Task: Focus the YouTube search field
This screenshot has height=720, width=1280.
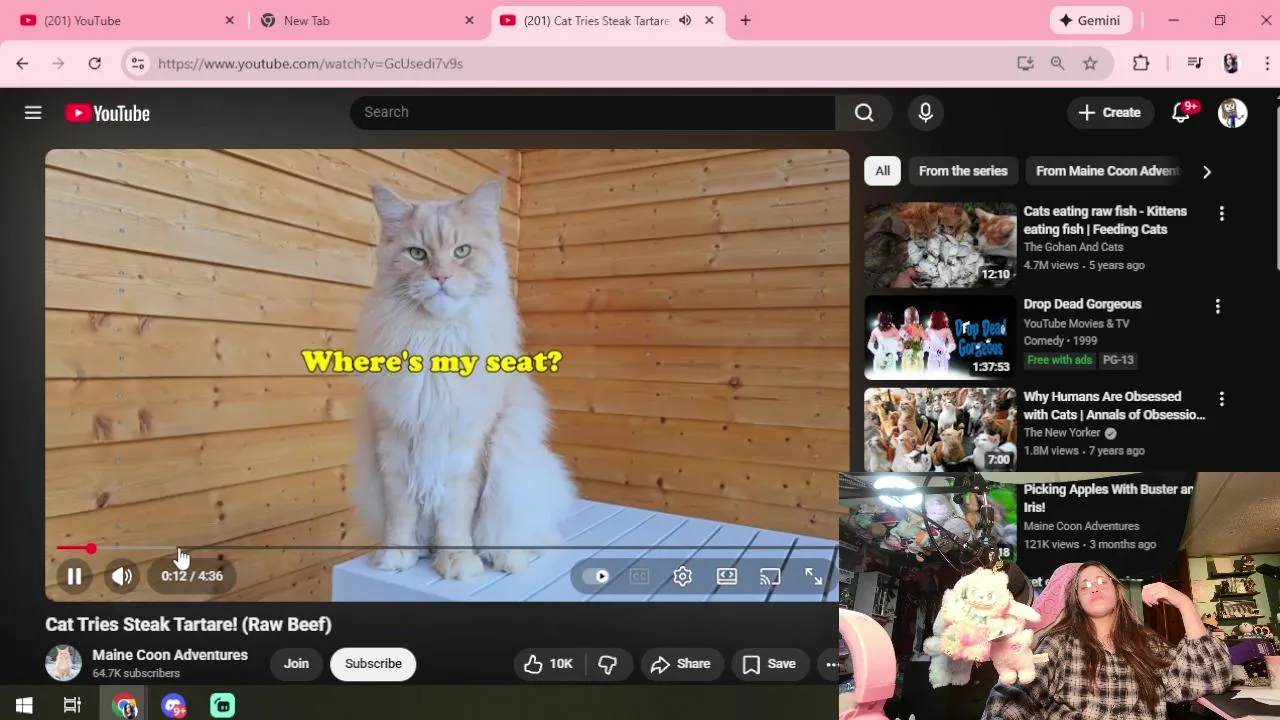Action: (x=592, y=112)
